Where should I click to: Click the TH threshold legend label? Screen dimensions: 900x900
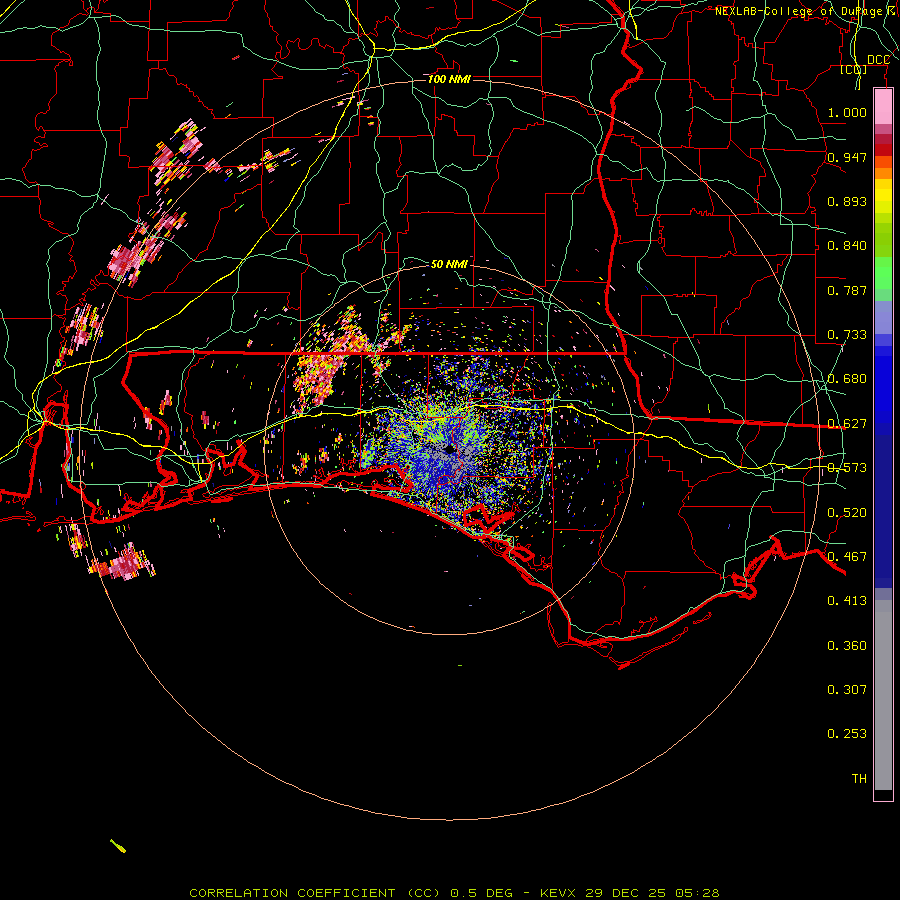pos(859,779)
